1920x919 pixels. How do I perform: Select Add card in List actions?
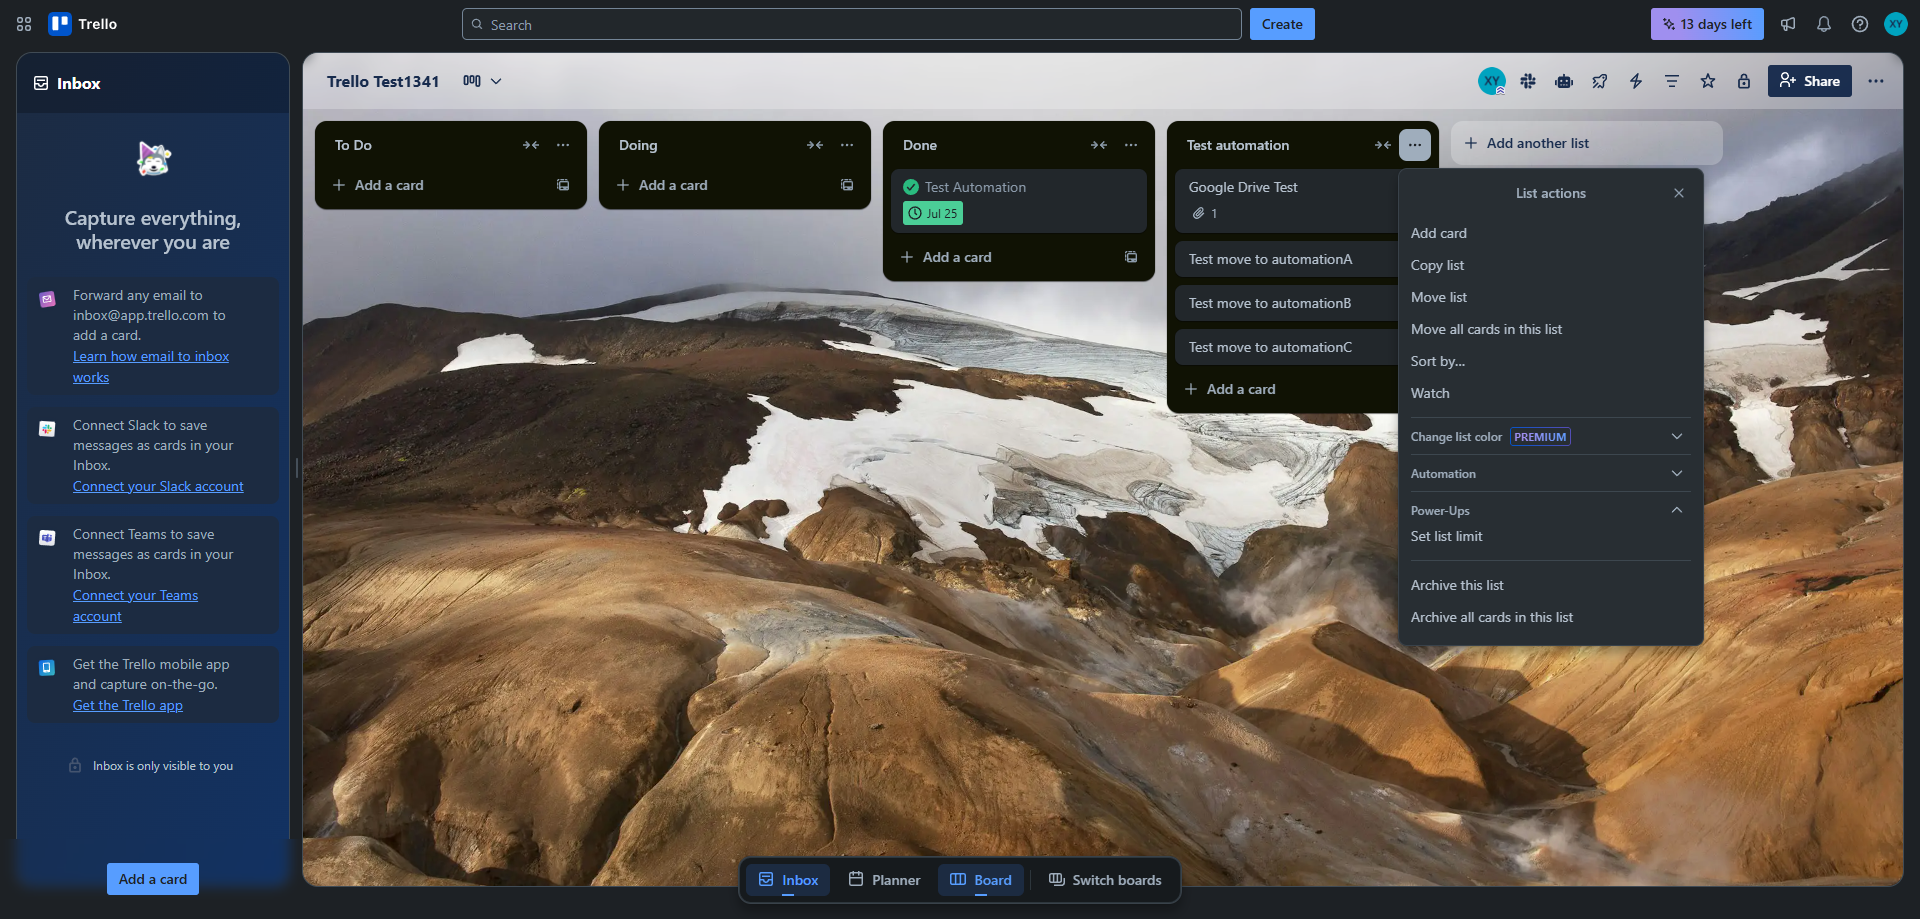(x=1550, y=233)
